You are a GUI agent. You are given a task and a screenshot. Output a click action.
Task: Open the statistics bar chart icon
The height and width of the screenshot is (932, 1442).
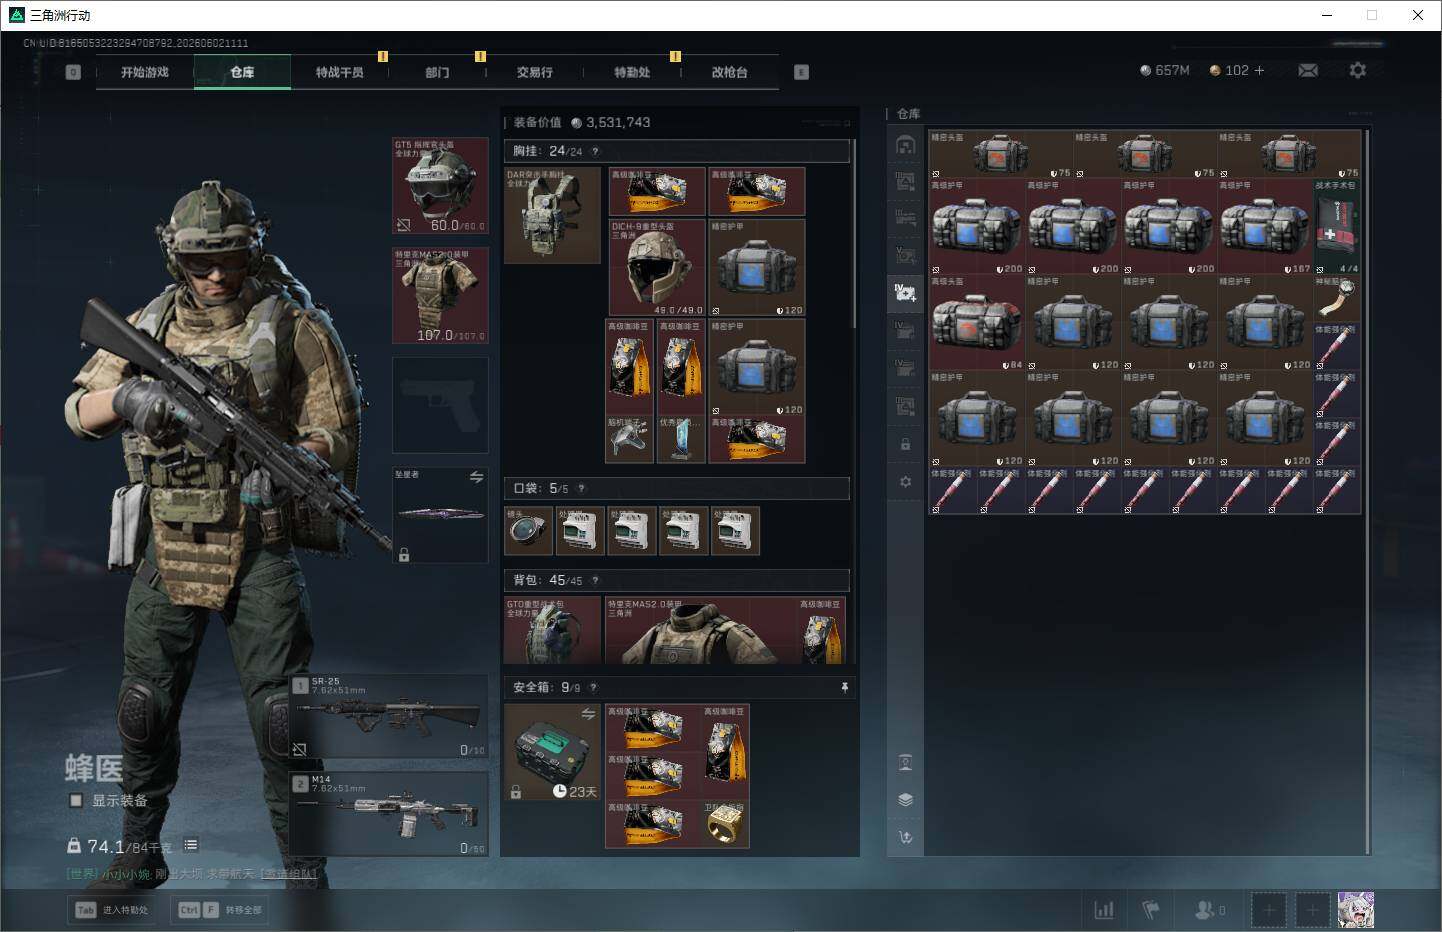tap(1104, 910)
